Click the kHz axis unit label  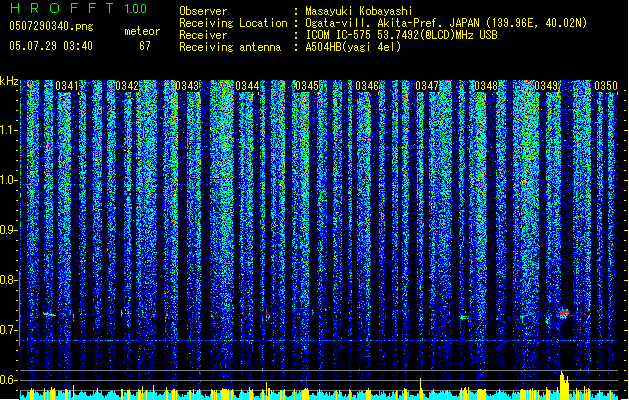[9, 81]
